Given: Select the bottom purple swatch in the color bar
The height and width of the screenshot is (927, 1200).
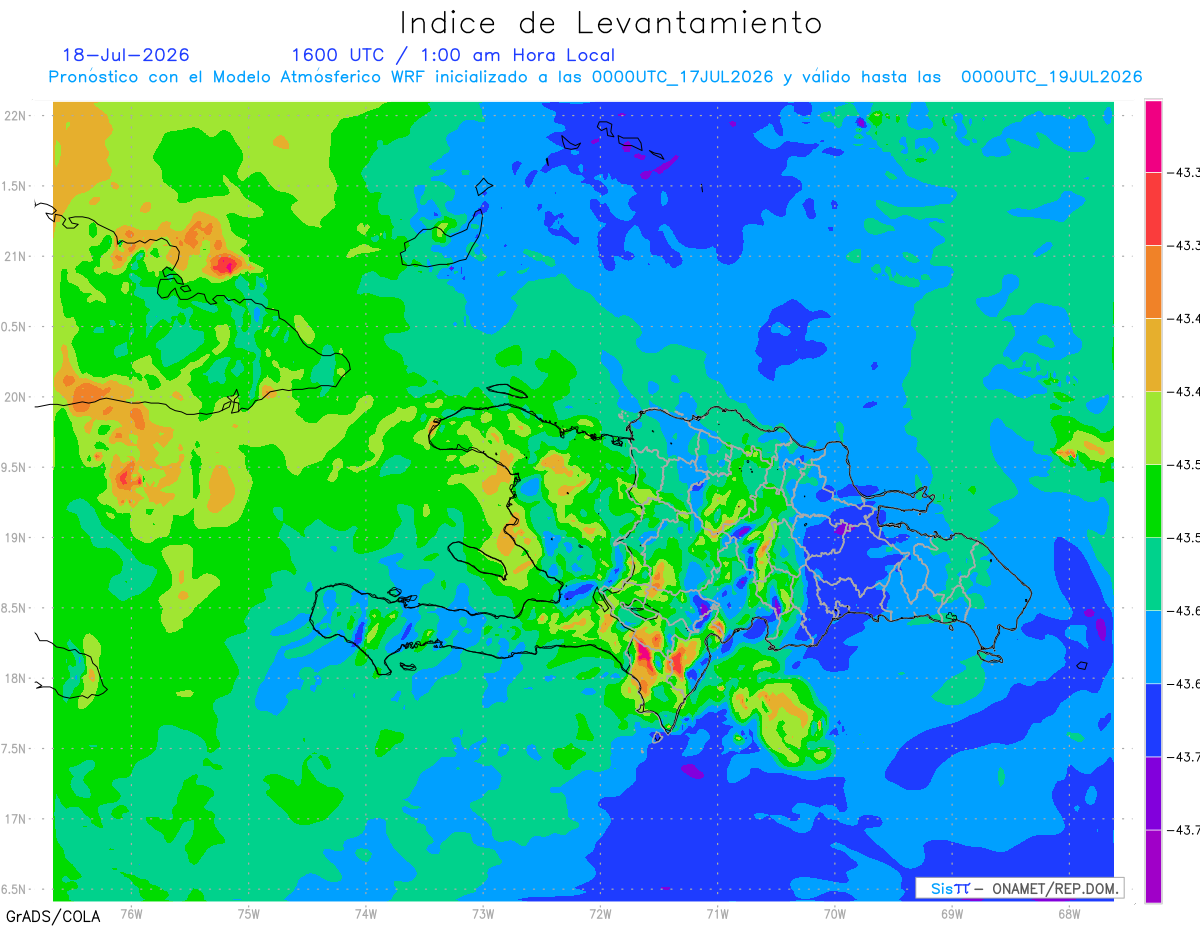Looking at the screenshot, I should pyautogui.click(x=1153, y=866).
